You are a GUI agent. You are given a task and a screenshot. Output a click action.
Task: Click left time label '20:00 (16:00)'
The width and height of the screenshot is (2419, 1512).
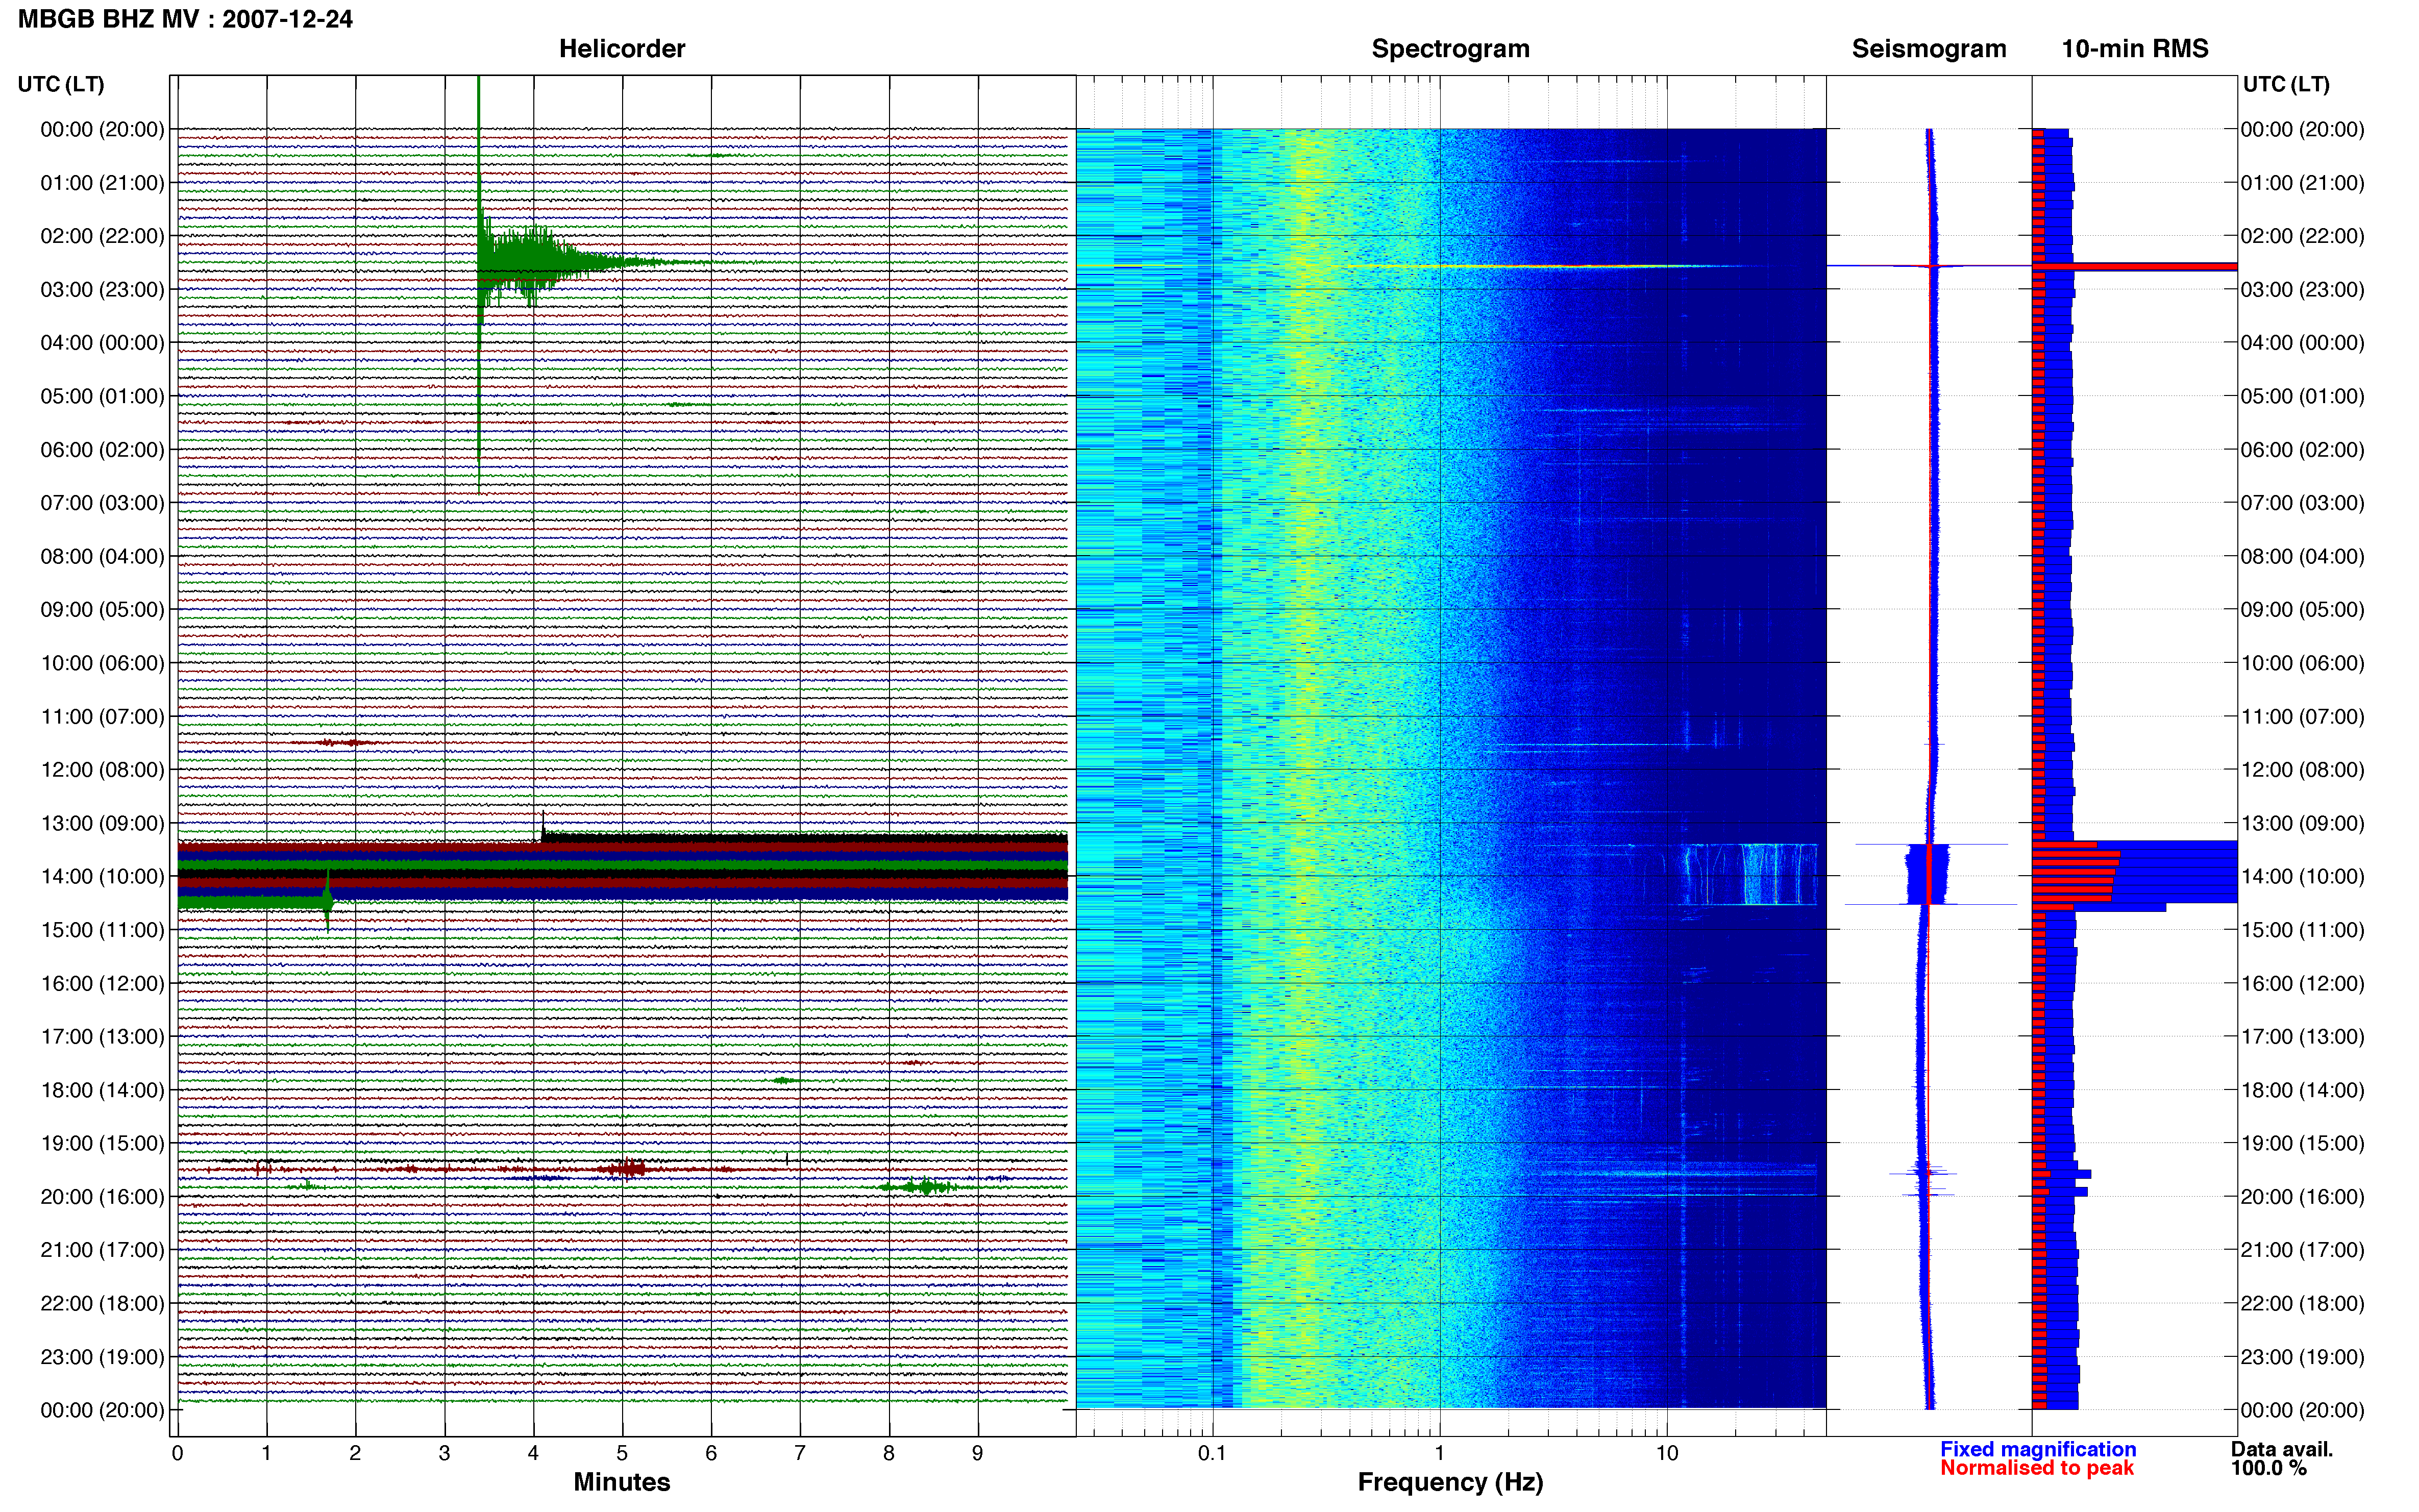point(102,1196)
